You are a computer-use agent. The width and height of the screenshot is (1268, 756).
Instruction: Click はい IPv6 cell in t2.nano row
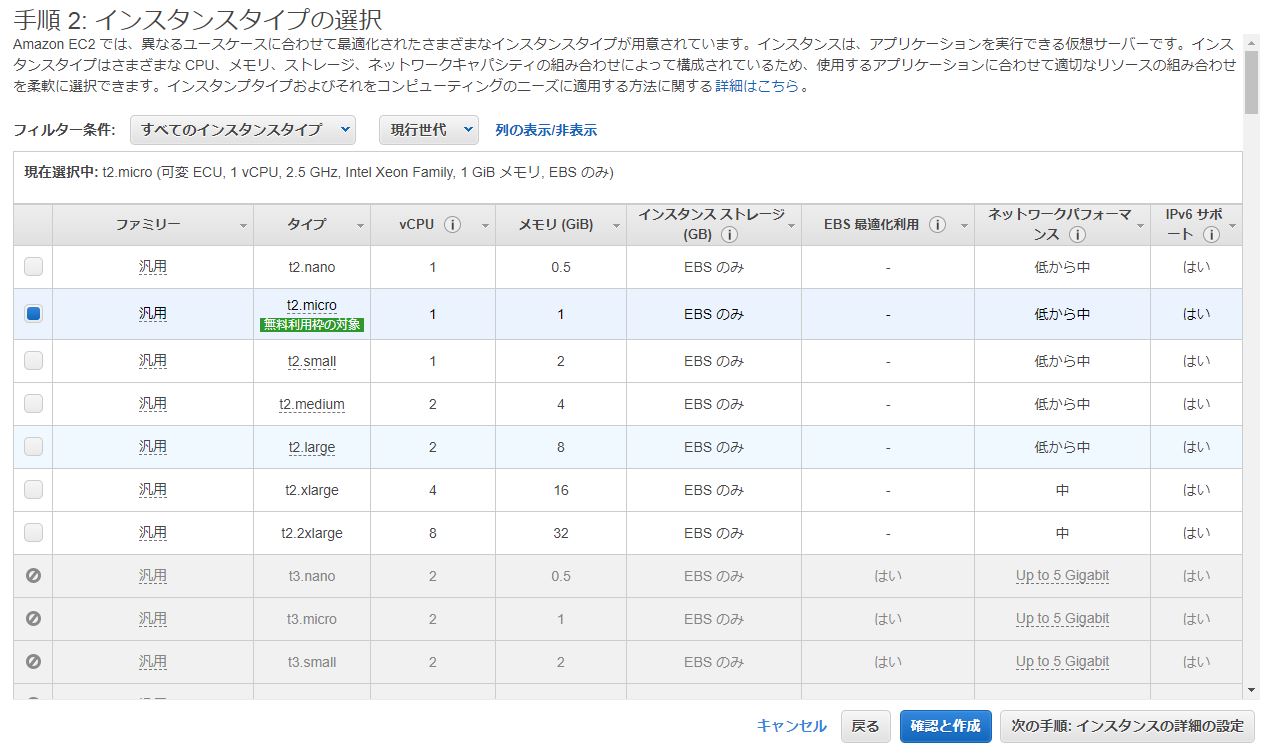coord(1196,267)
